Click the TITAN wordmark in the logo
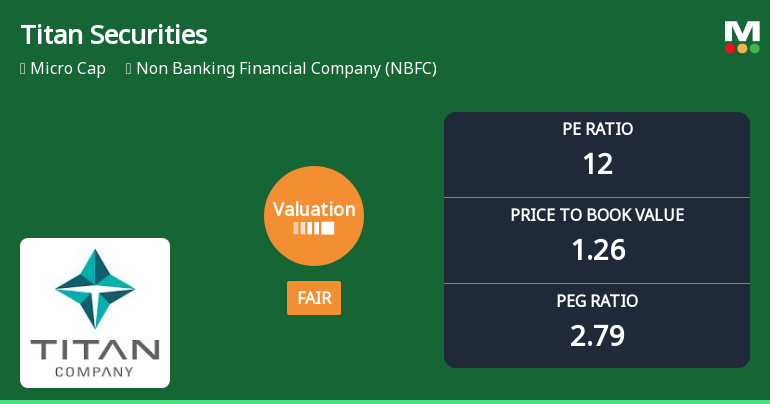Screen dimensions: 770x404 point(95,350)
